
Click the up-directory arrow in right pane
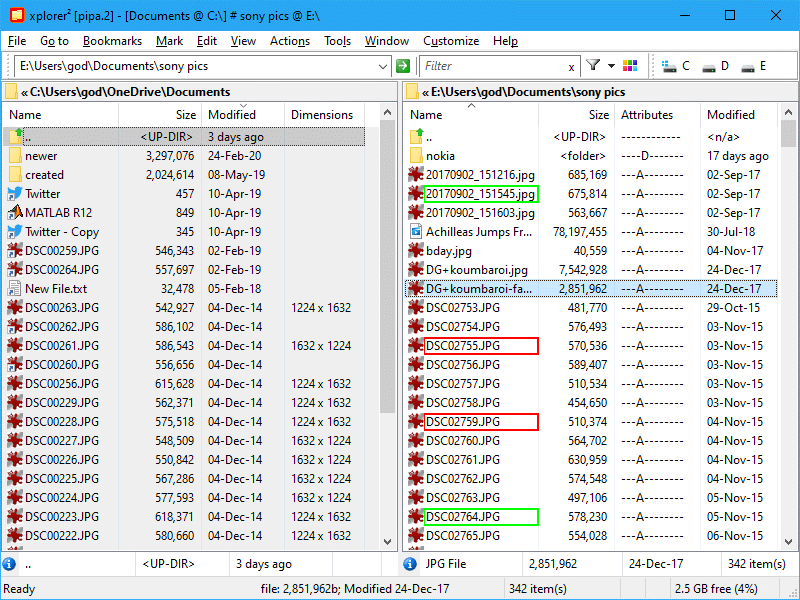(417, 137)
